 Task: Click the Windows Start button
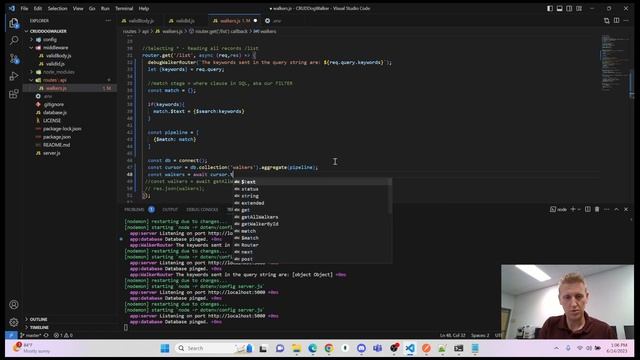[x=165, y=348]
